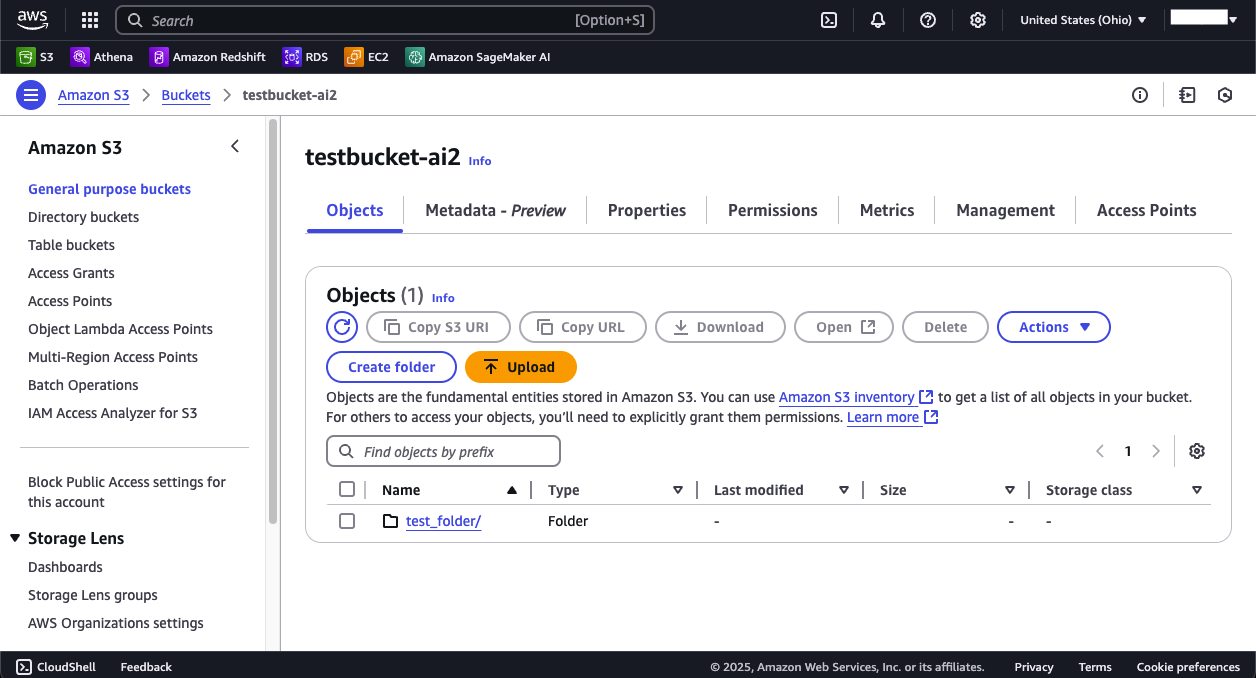Click Info link beside Objects heading
Image resolution: width=1256 pixels, height=678 pixels.
443,298
